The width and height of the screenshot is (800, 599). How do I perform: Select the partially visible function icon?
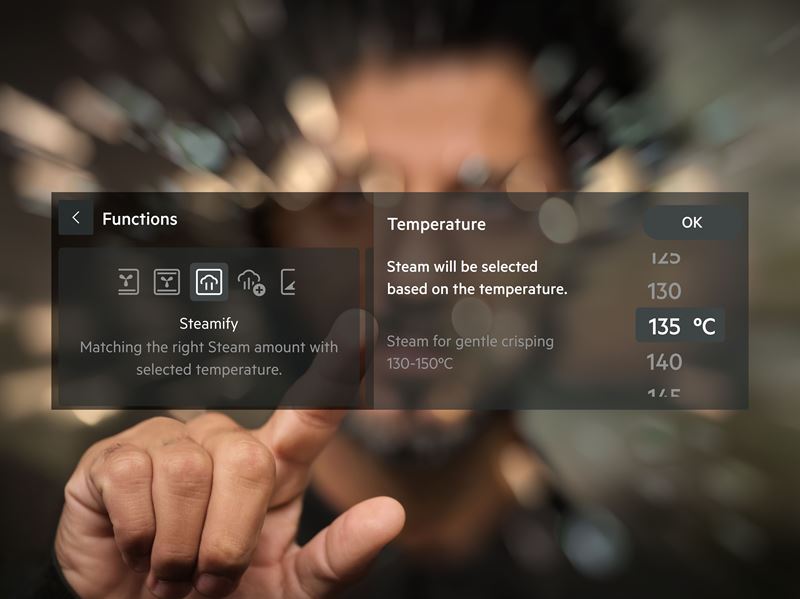click(x=288, y=282)
